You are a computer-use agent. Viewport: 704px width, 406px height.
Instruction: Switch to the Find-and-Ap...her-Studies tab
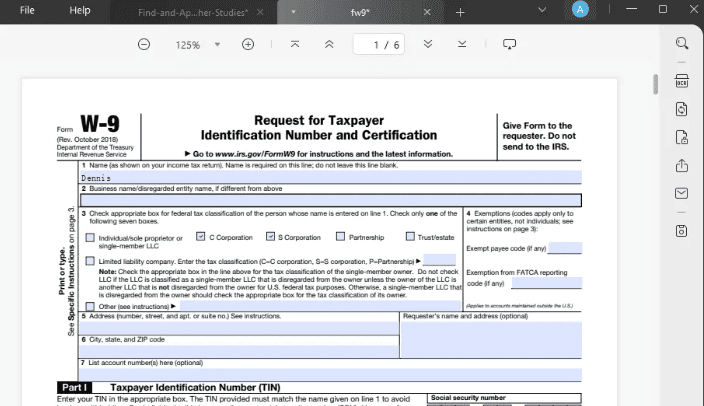click(193, 13)
